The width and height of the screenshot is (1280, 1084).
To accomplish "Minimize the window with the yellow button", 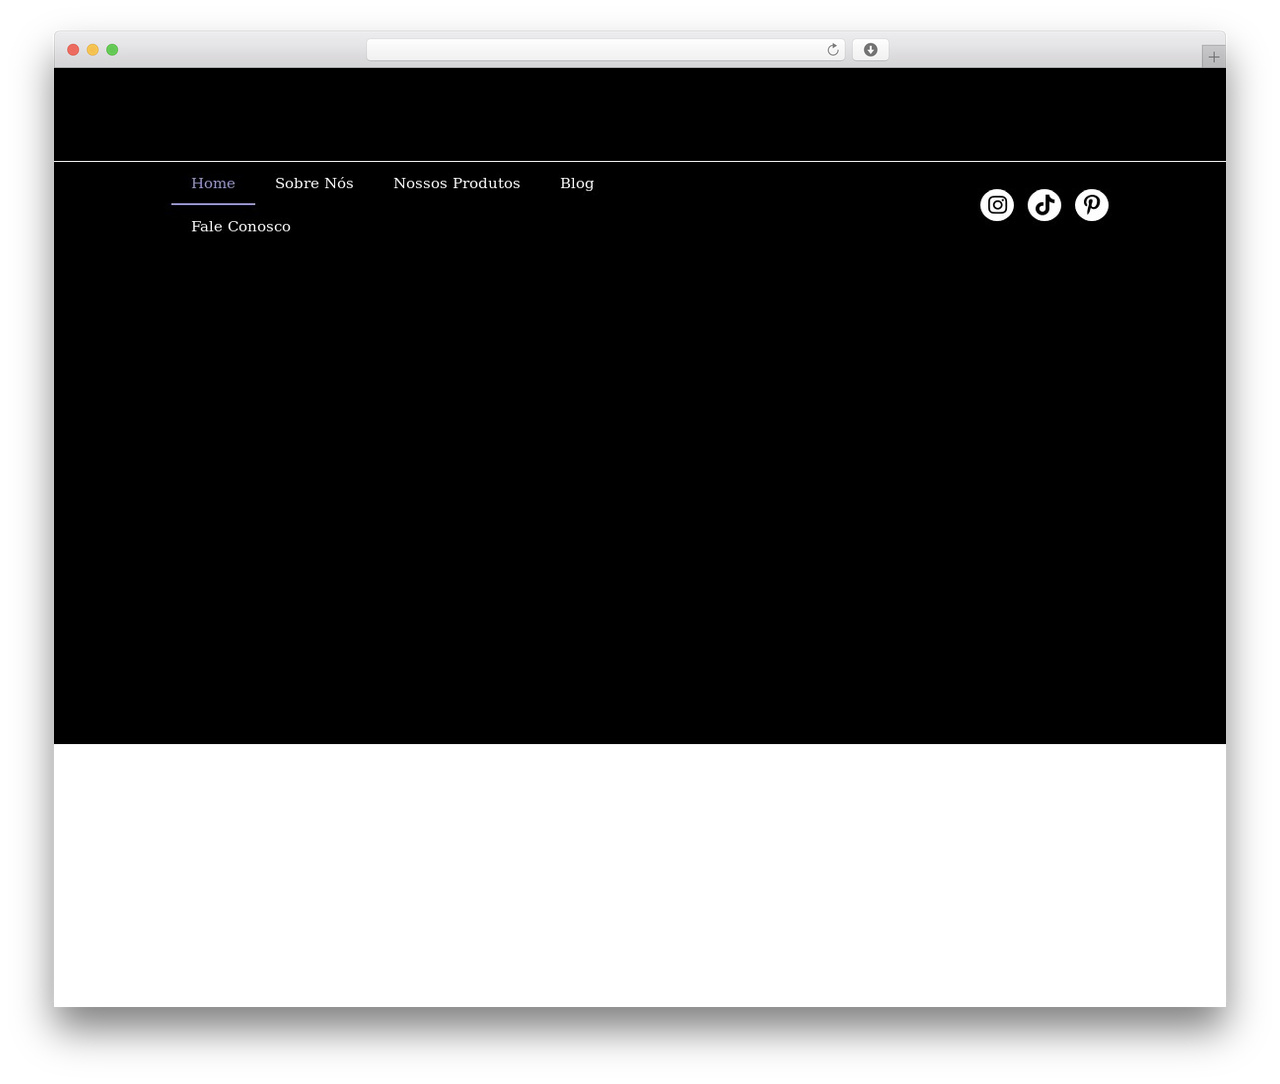I will click(x=93, y=50).
